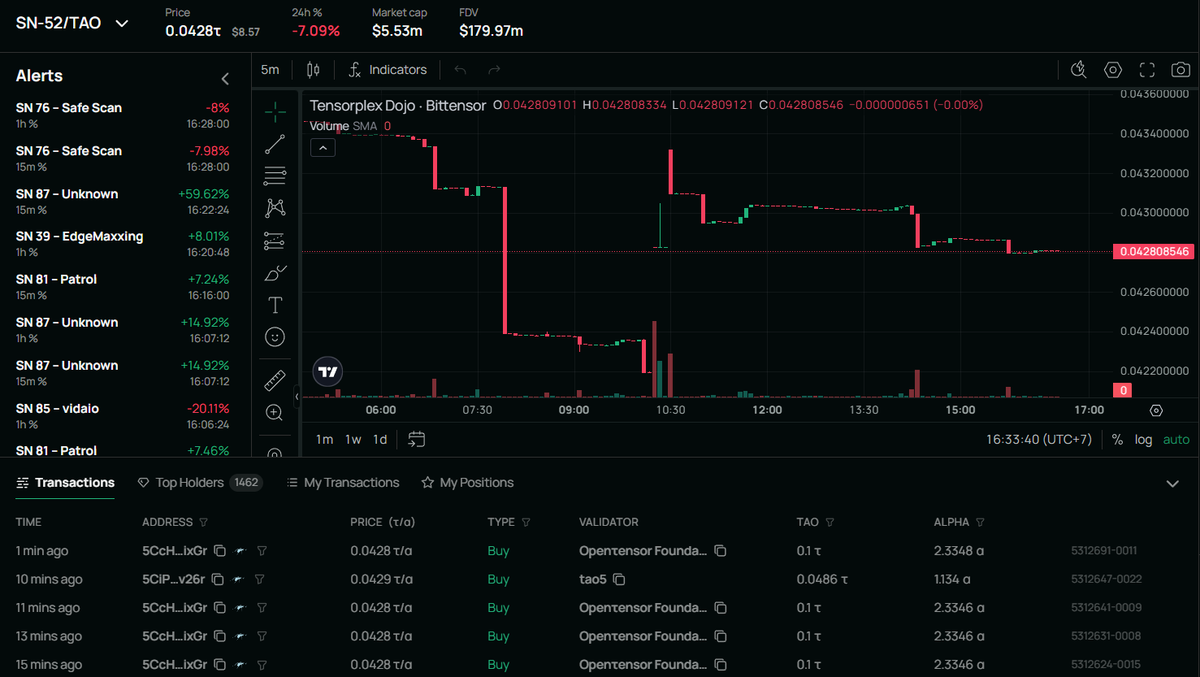Collapse the transactions panel chevron
The height and width of the screenshot is (677, 1200).
tap(1173, 484)
